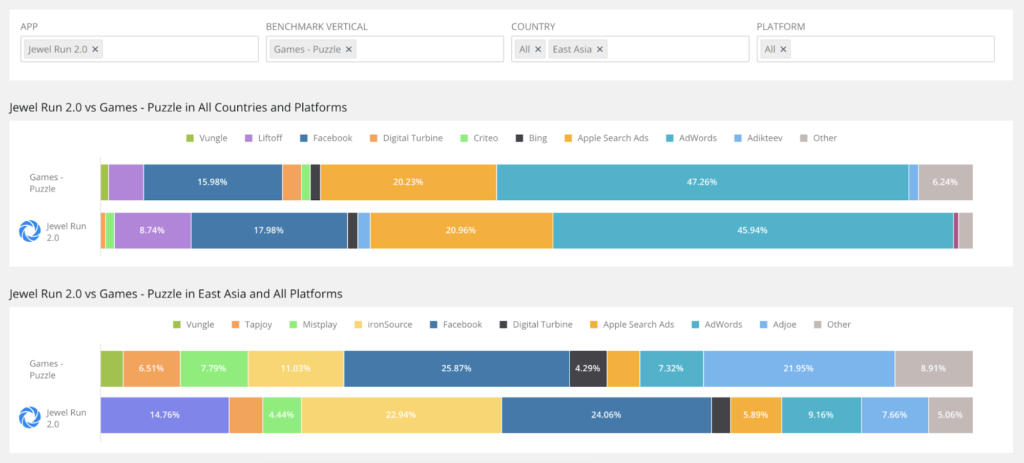Select the 8.91% Other bar segment
The width and height of the screenshot is (1024, 463).
[x=934, y=368]
